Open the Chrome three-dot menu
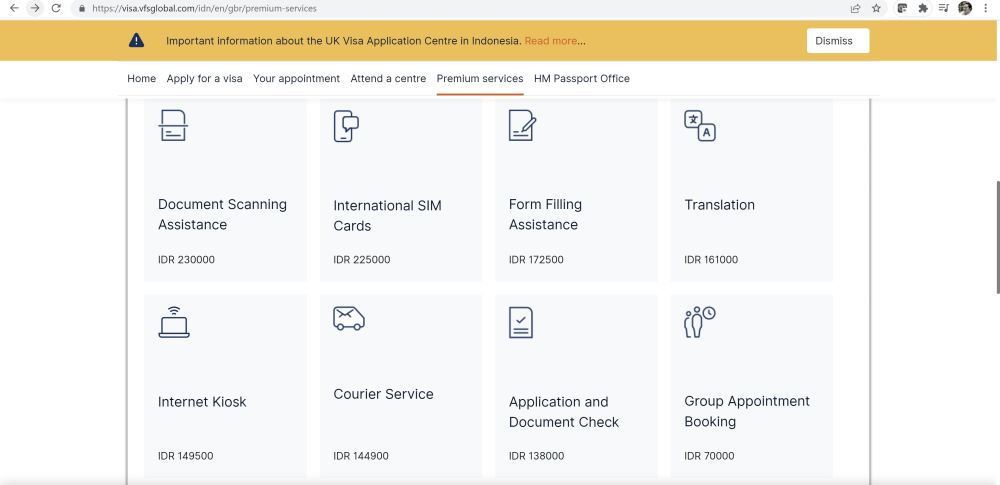 [x=987, y=8]
